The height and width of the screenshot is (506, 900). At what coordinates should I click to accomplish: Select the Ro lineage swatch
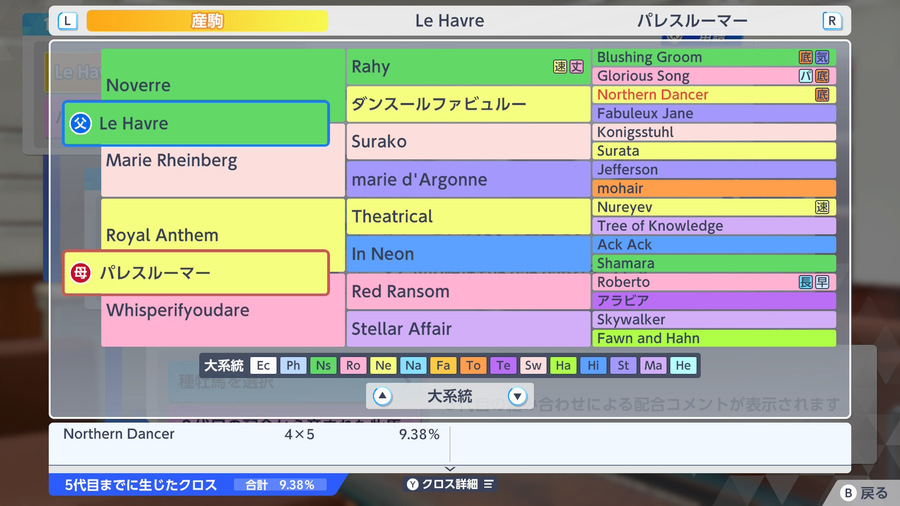point(353,365)
